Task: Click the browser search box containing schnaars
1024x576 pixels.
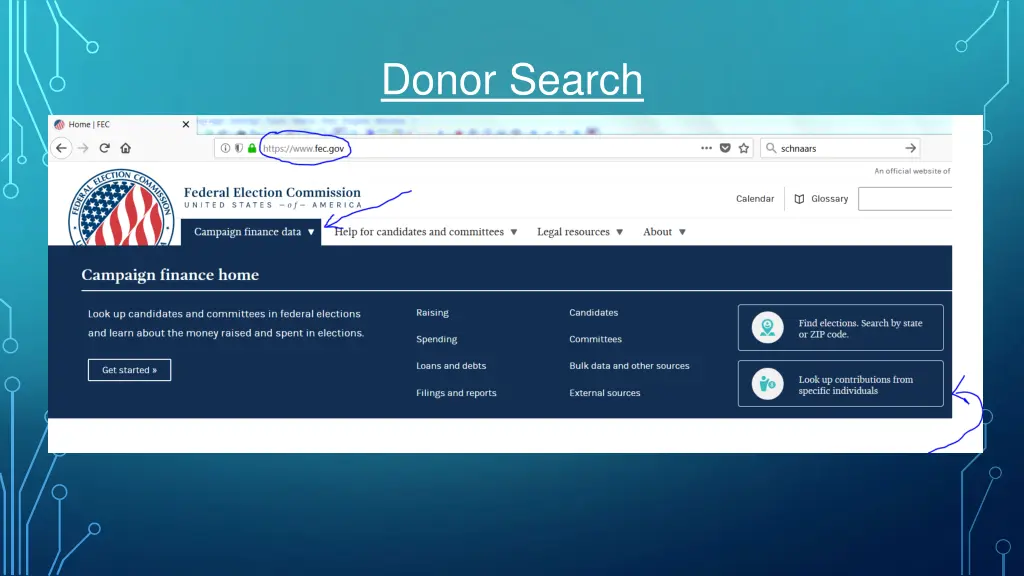Action: click(x=840, y=148)
